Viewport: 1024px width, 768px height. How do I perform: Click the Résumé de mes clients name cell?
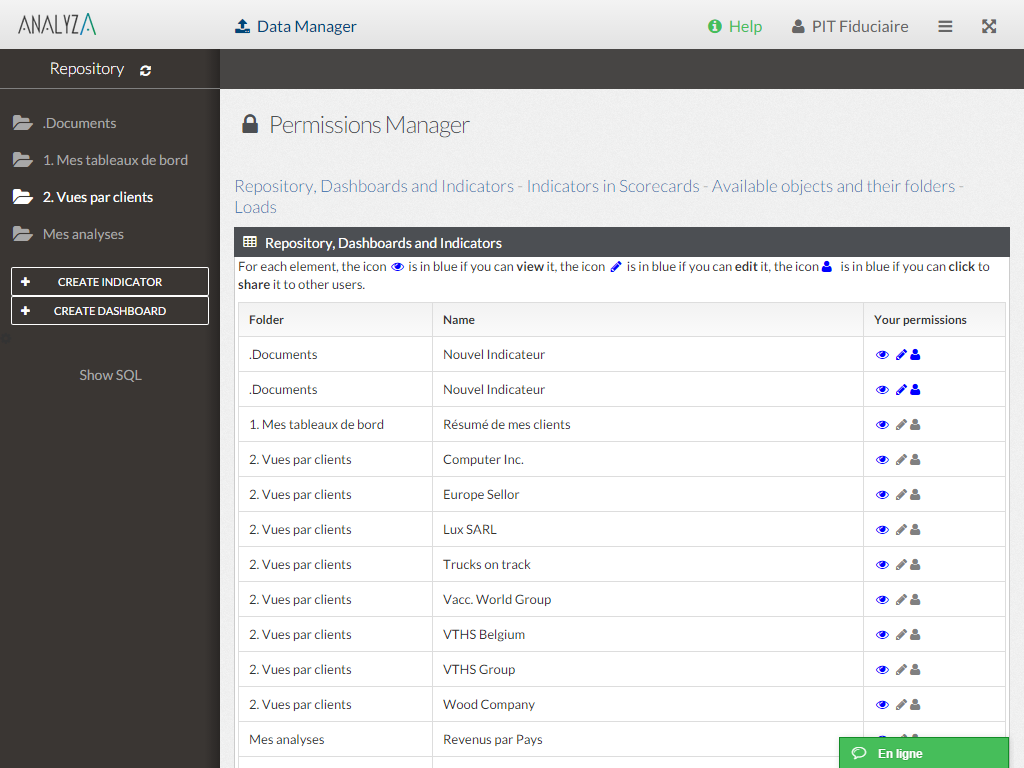click(x=647, y=424)
